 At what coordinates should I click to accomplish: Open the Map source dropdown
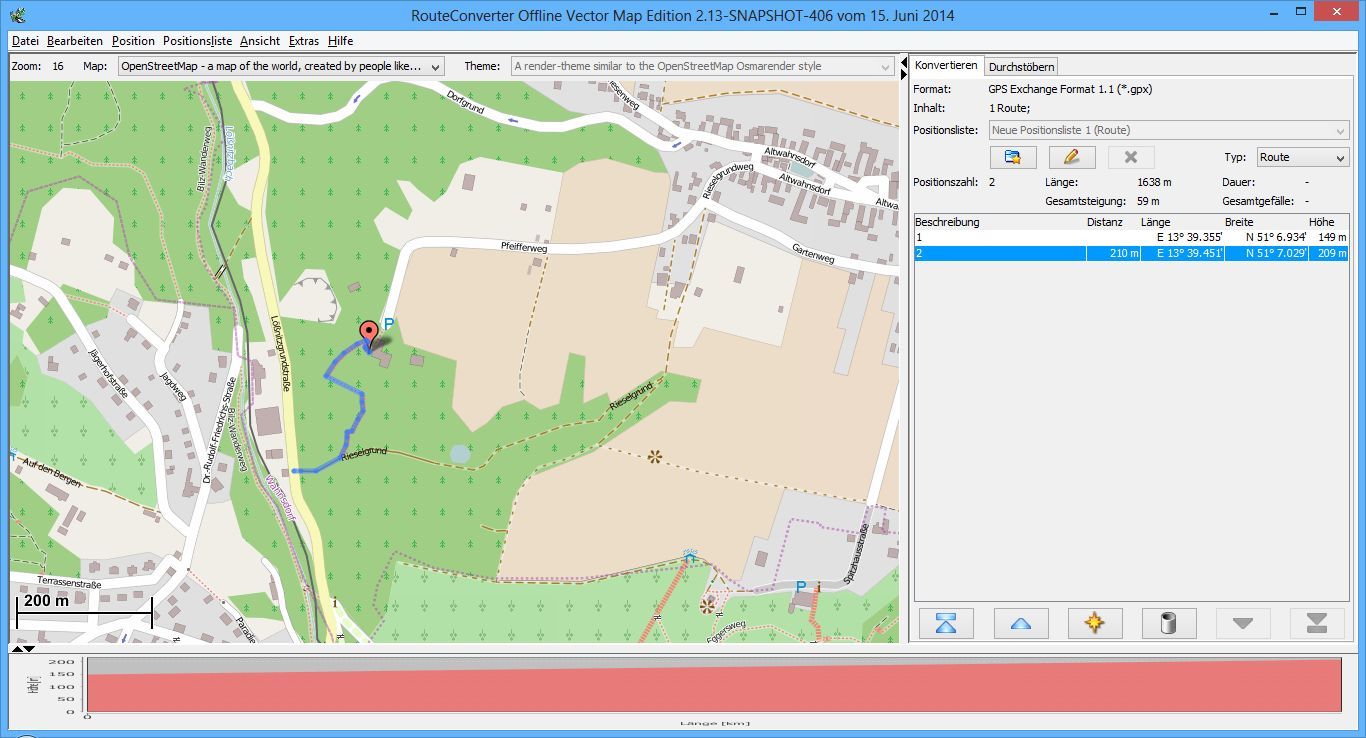[x=281, y=66]
